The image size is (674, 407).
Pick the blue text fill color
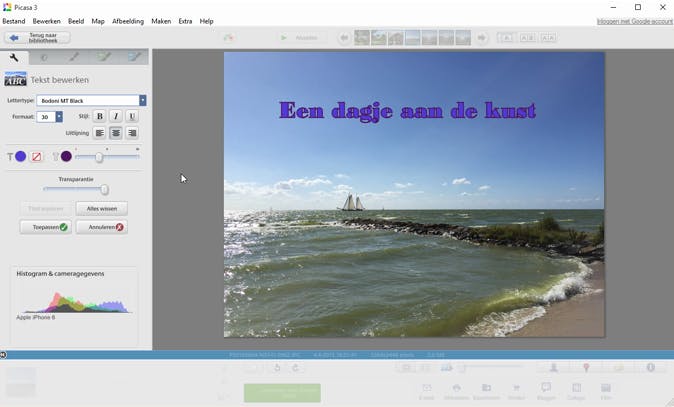pos(21,156)
